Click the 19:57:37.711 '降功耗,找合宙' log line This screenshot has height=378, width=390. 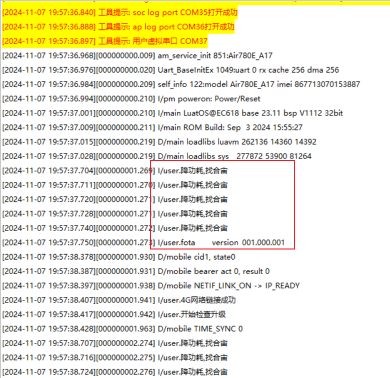[115, 185]
